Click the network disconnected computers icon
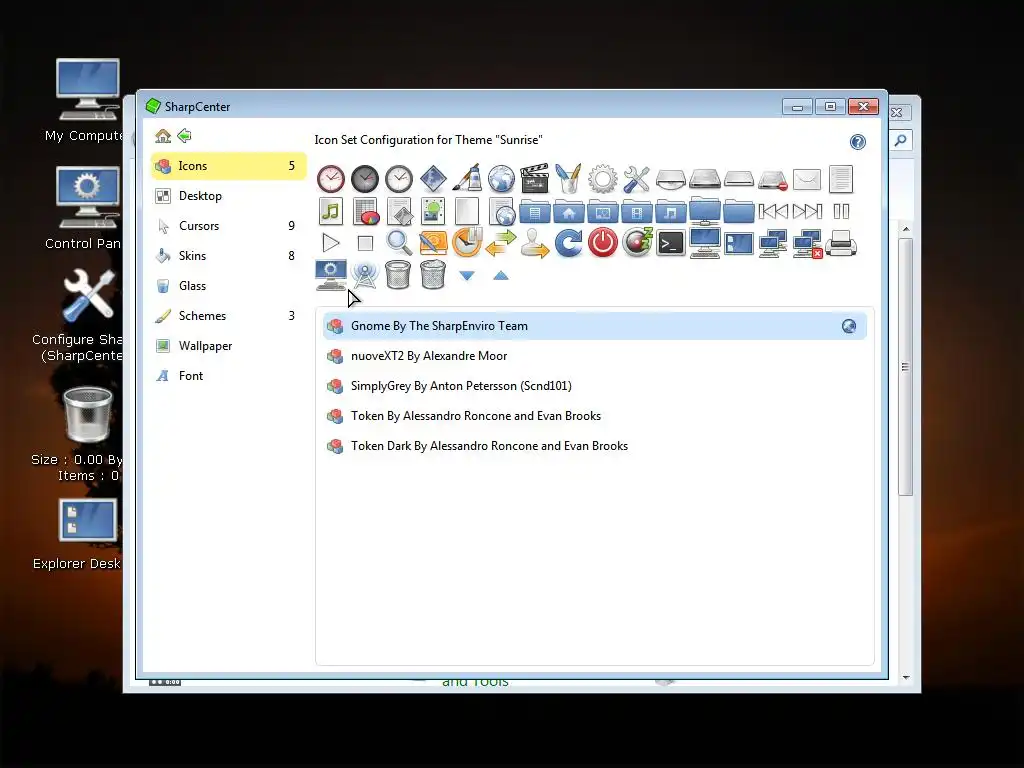 [807, 244]
